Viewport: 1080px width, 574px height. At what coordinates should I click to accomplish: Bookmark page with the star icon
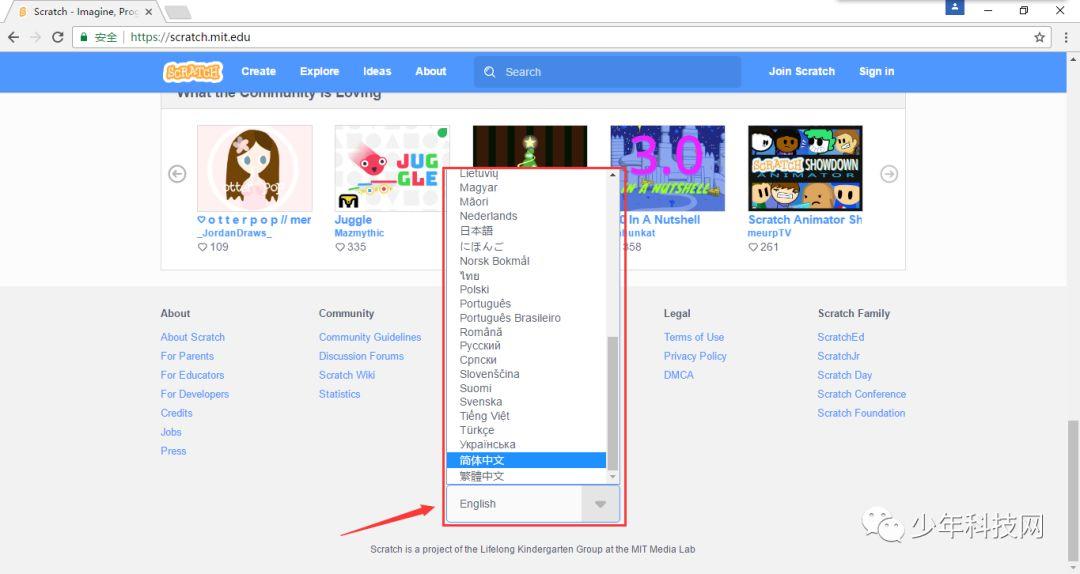[1039, 37]
